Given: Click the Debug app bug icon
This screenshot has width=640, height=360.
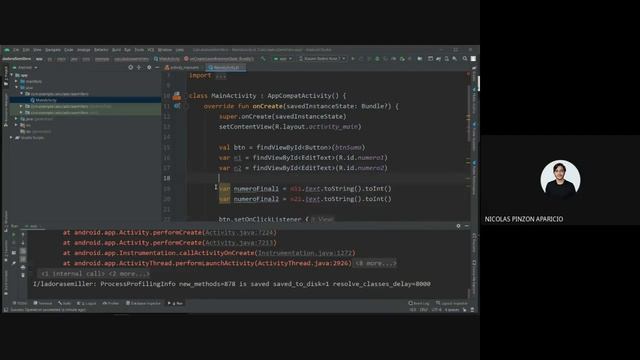Looking at the screenshot, I should 377,59.
